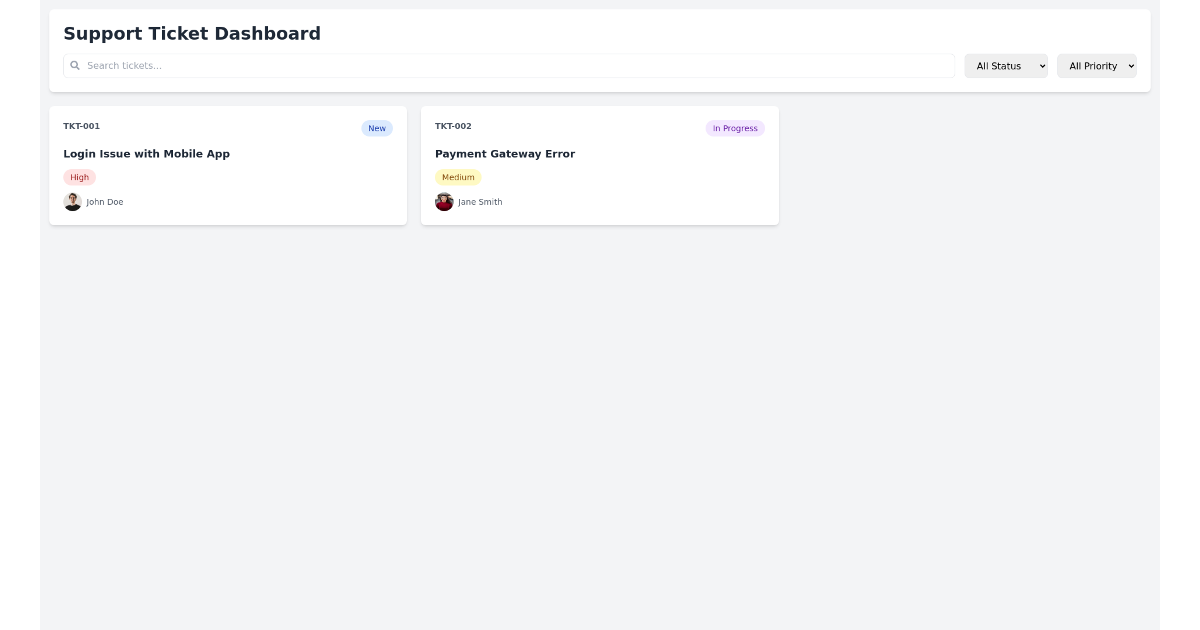Click inside the search tickets field

click(400, 65)
